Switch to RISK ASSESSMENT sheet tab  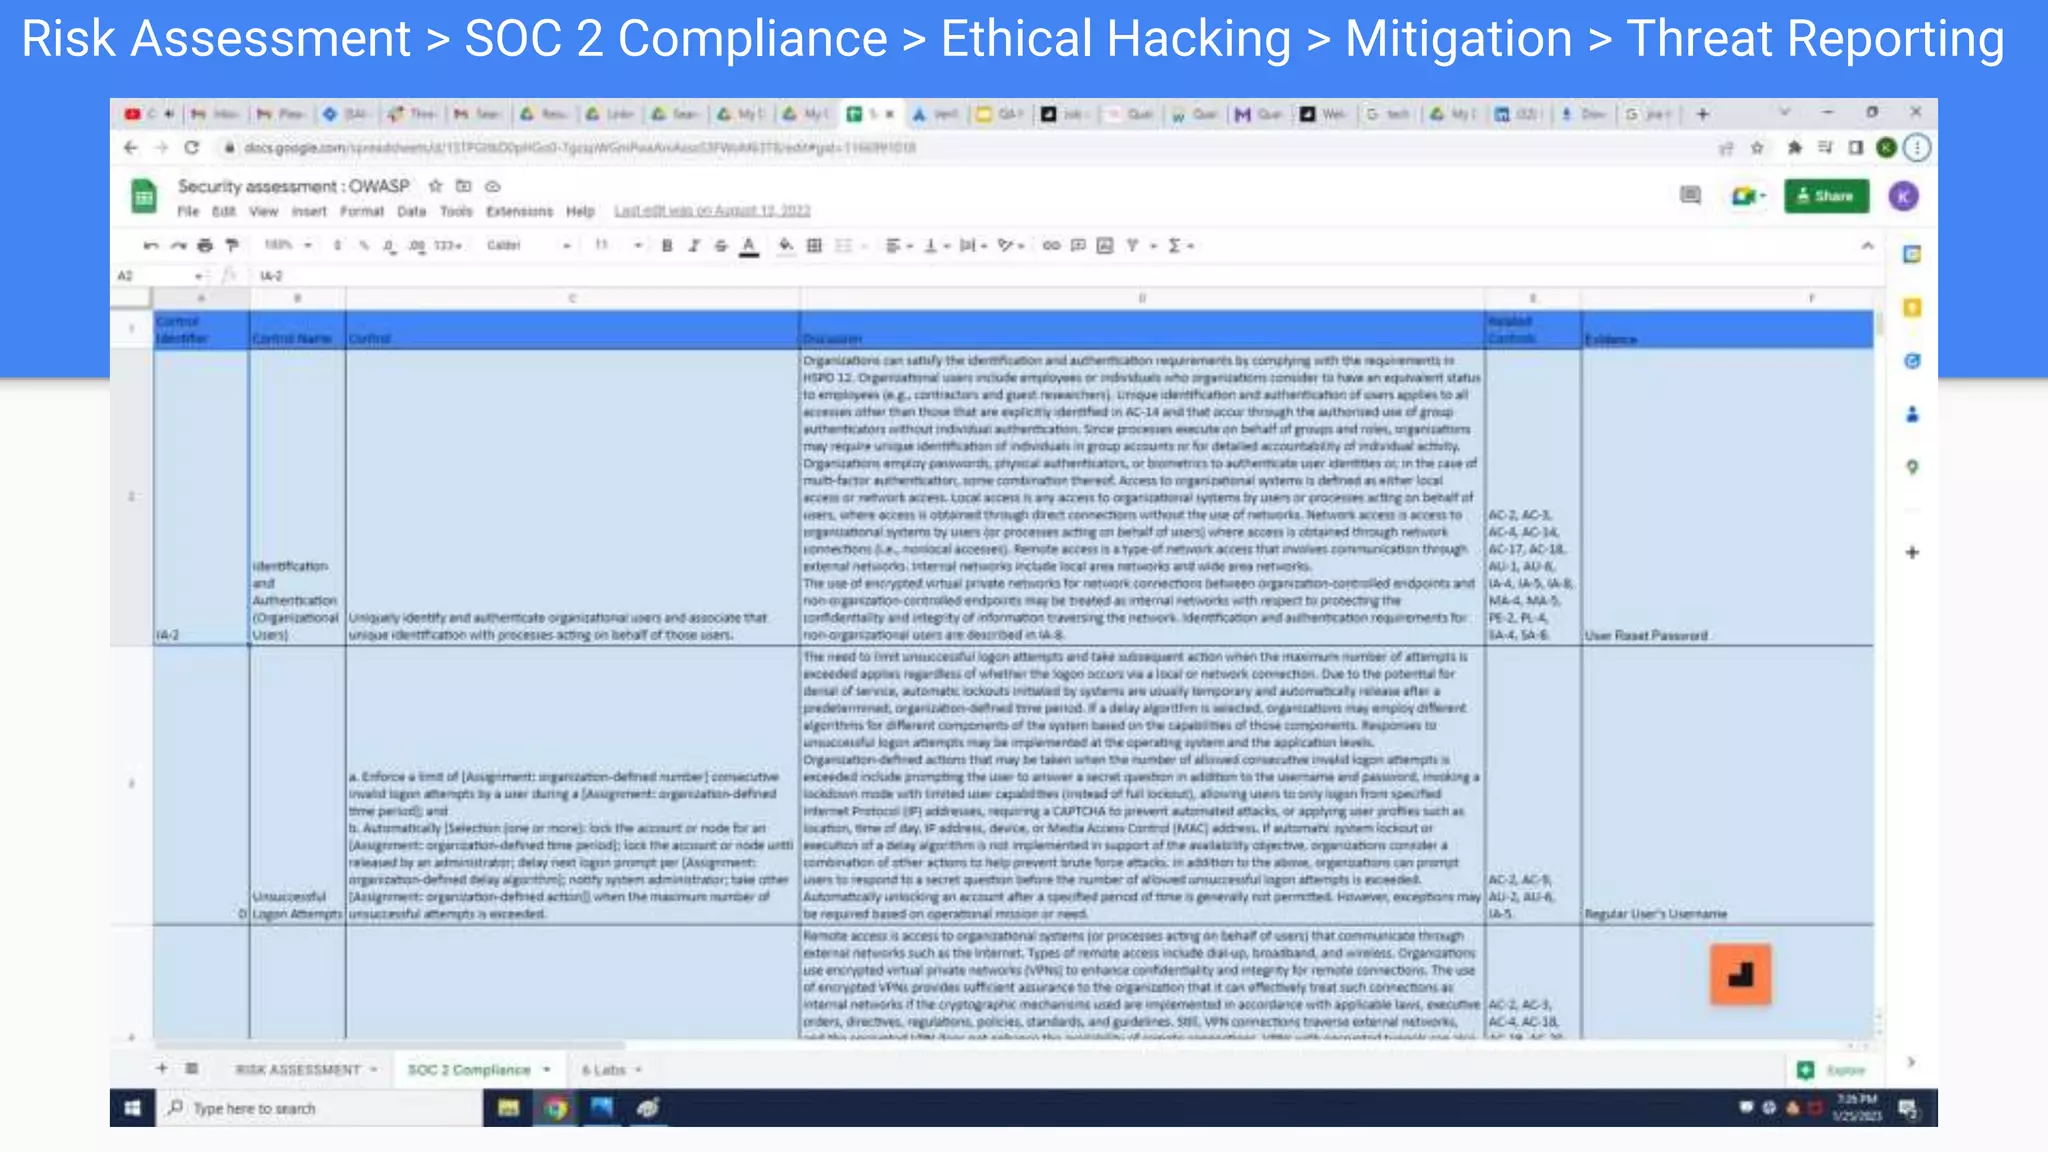coord(297,1070)
